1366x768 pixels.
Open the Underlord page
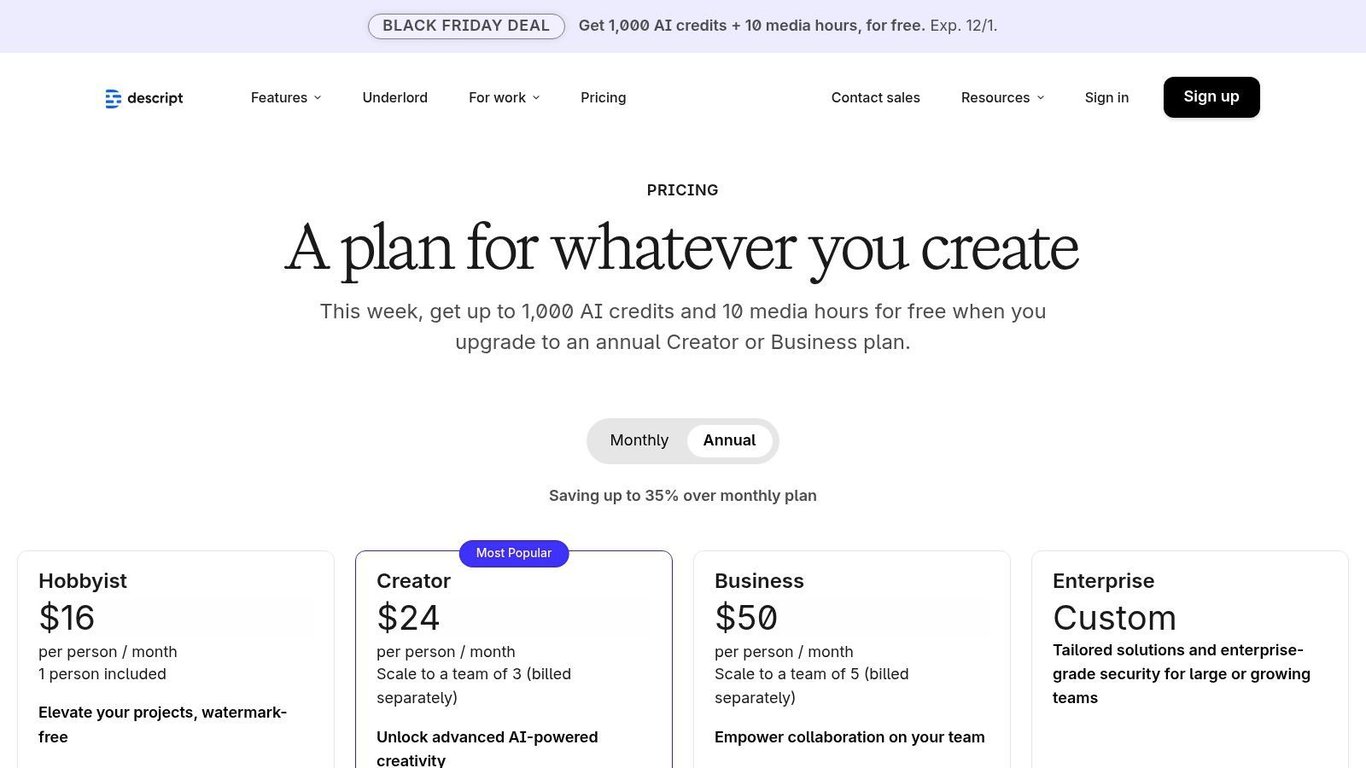(x=395, y=98)
